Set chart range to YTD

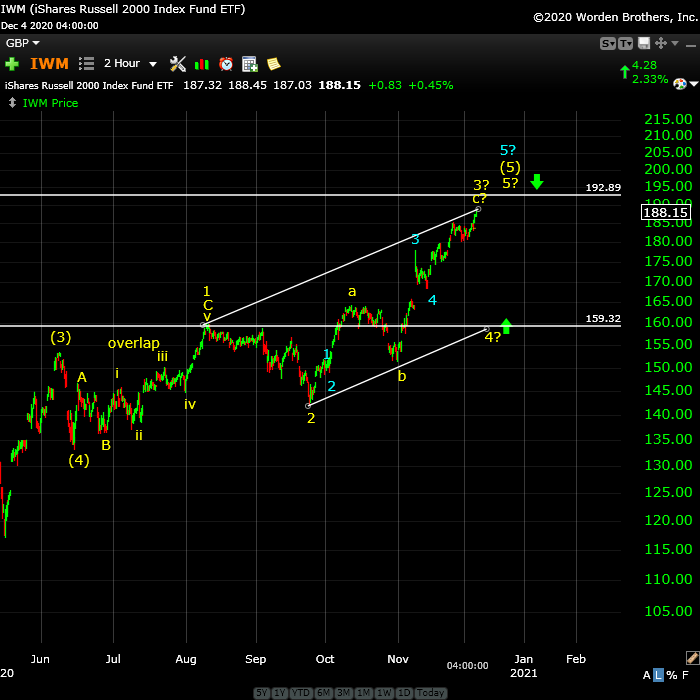tap(301, 692)
